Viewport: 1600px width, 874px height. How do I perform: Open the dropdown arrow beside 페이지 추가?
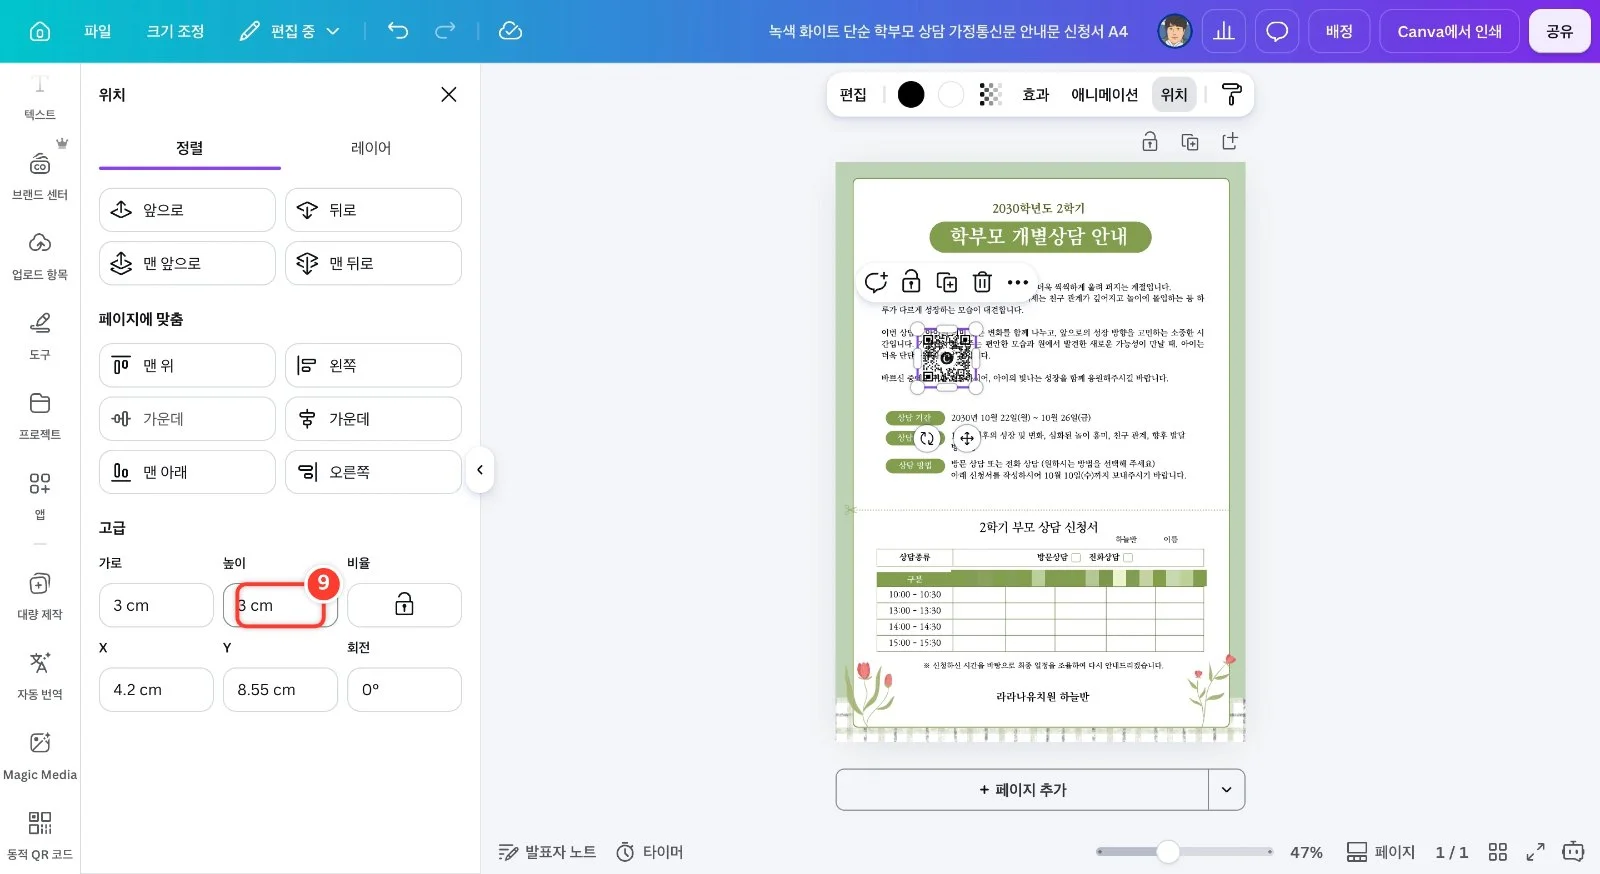tap(1227, 790)
